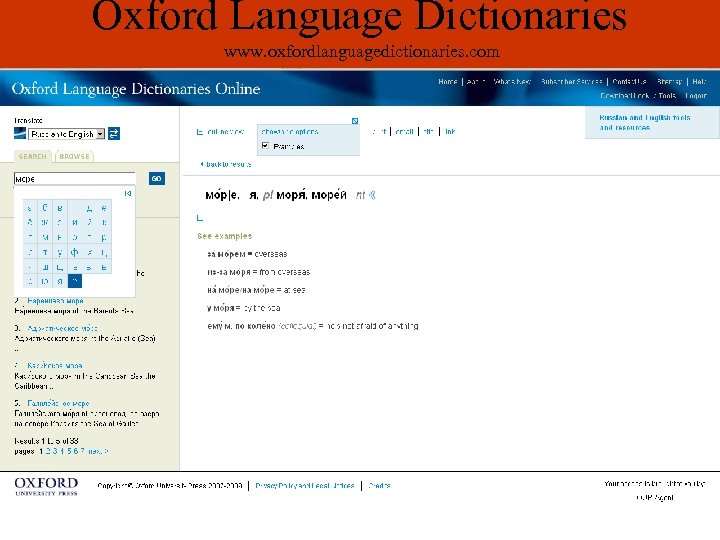Switch to the BROWSE tab
The width and height of the screenshot is (720, 540).
[74, 156]
